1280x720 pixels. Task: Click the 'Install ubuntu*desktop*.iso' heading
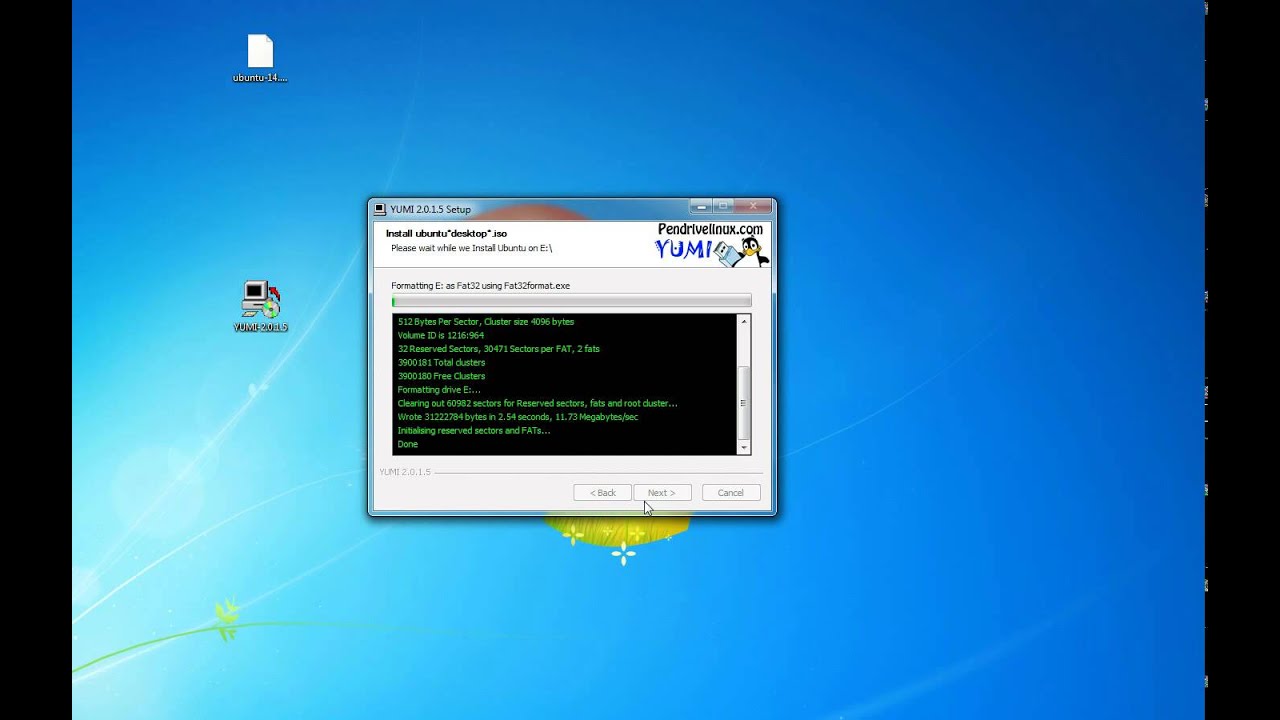point(446,233)
